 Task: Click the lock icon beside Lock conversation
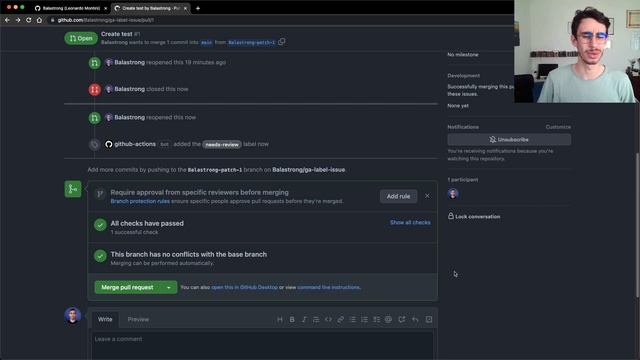point(451,216)
